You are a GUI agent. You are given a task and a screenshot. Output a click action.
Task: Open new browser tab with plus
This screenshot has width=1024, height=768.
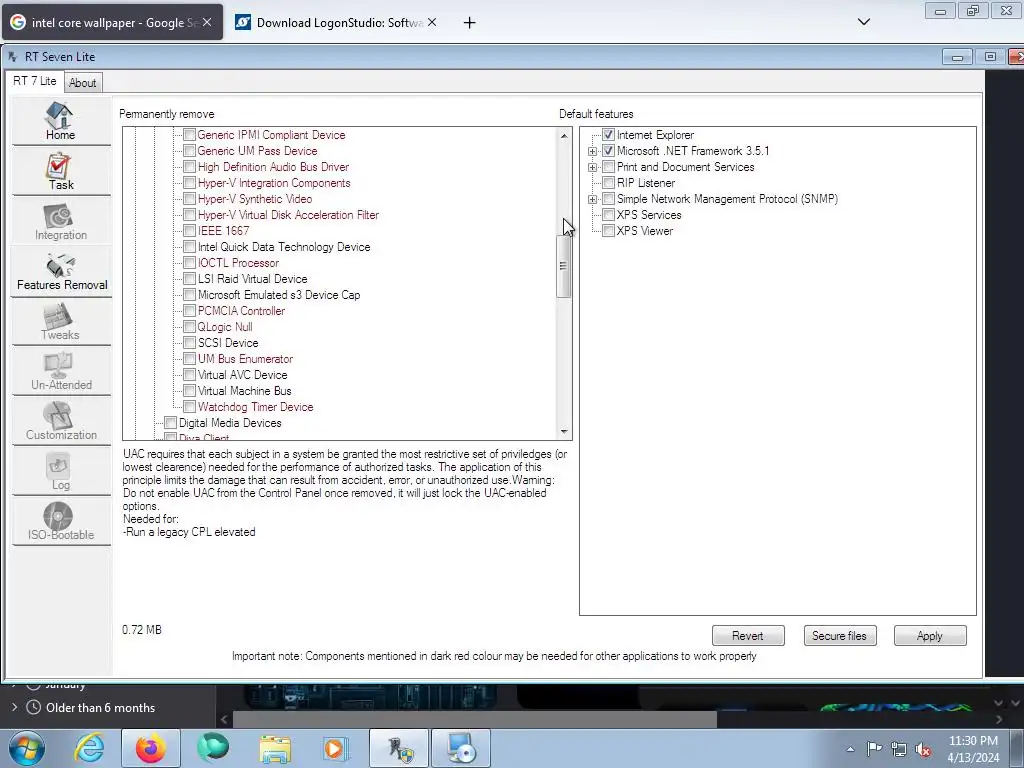point(469,23)
